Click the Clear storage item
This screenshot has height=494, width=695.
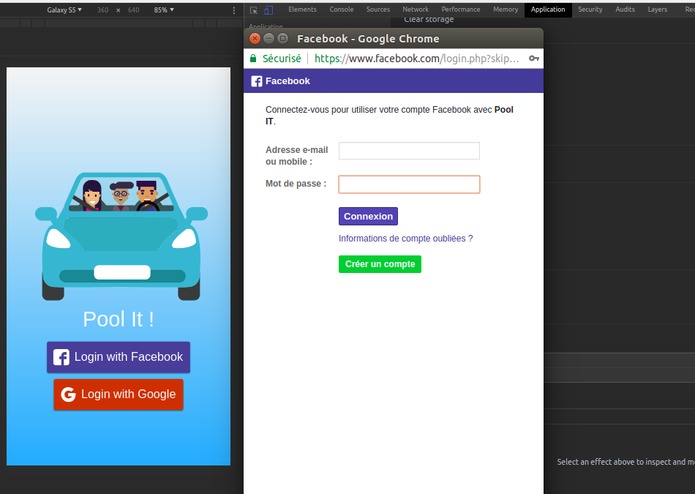(429, 19)
